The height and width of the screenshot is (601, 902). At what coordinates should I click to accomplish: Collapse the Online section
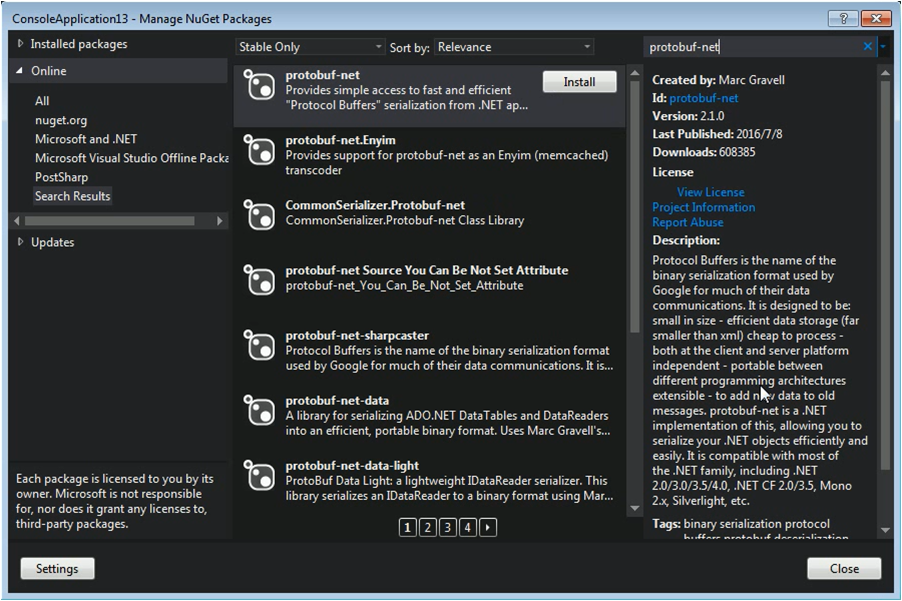(20, 70)
